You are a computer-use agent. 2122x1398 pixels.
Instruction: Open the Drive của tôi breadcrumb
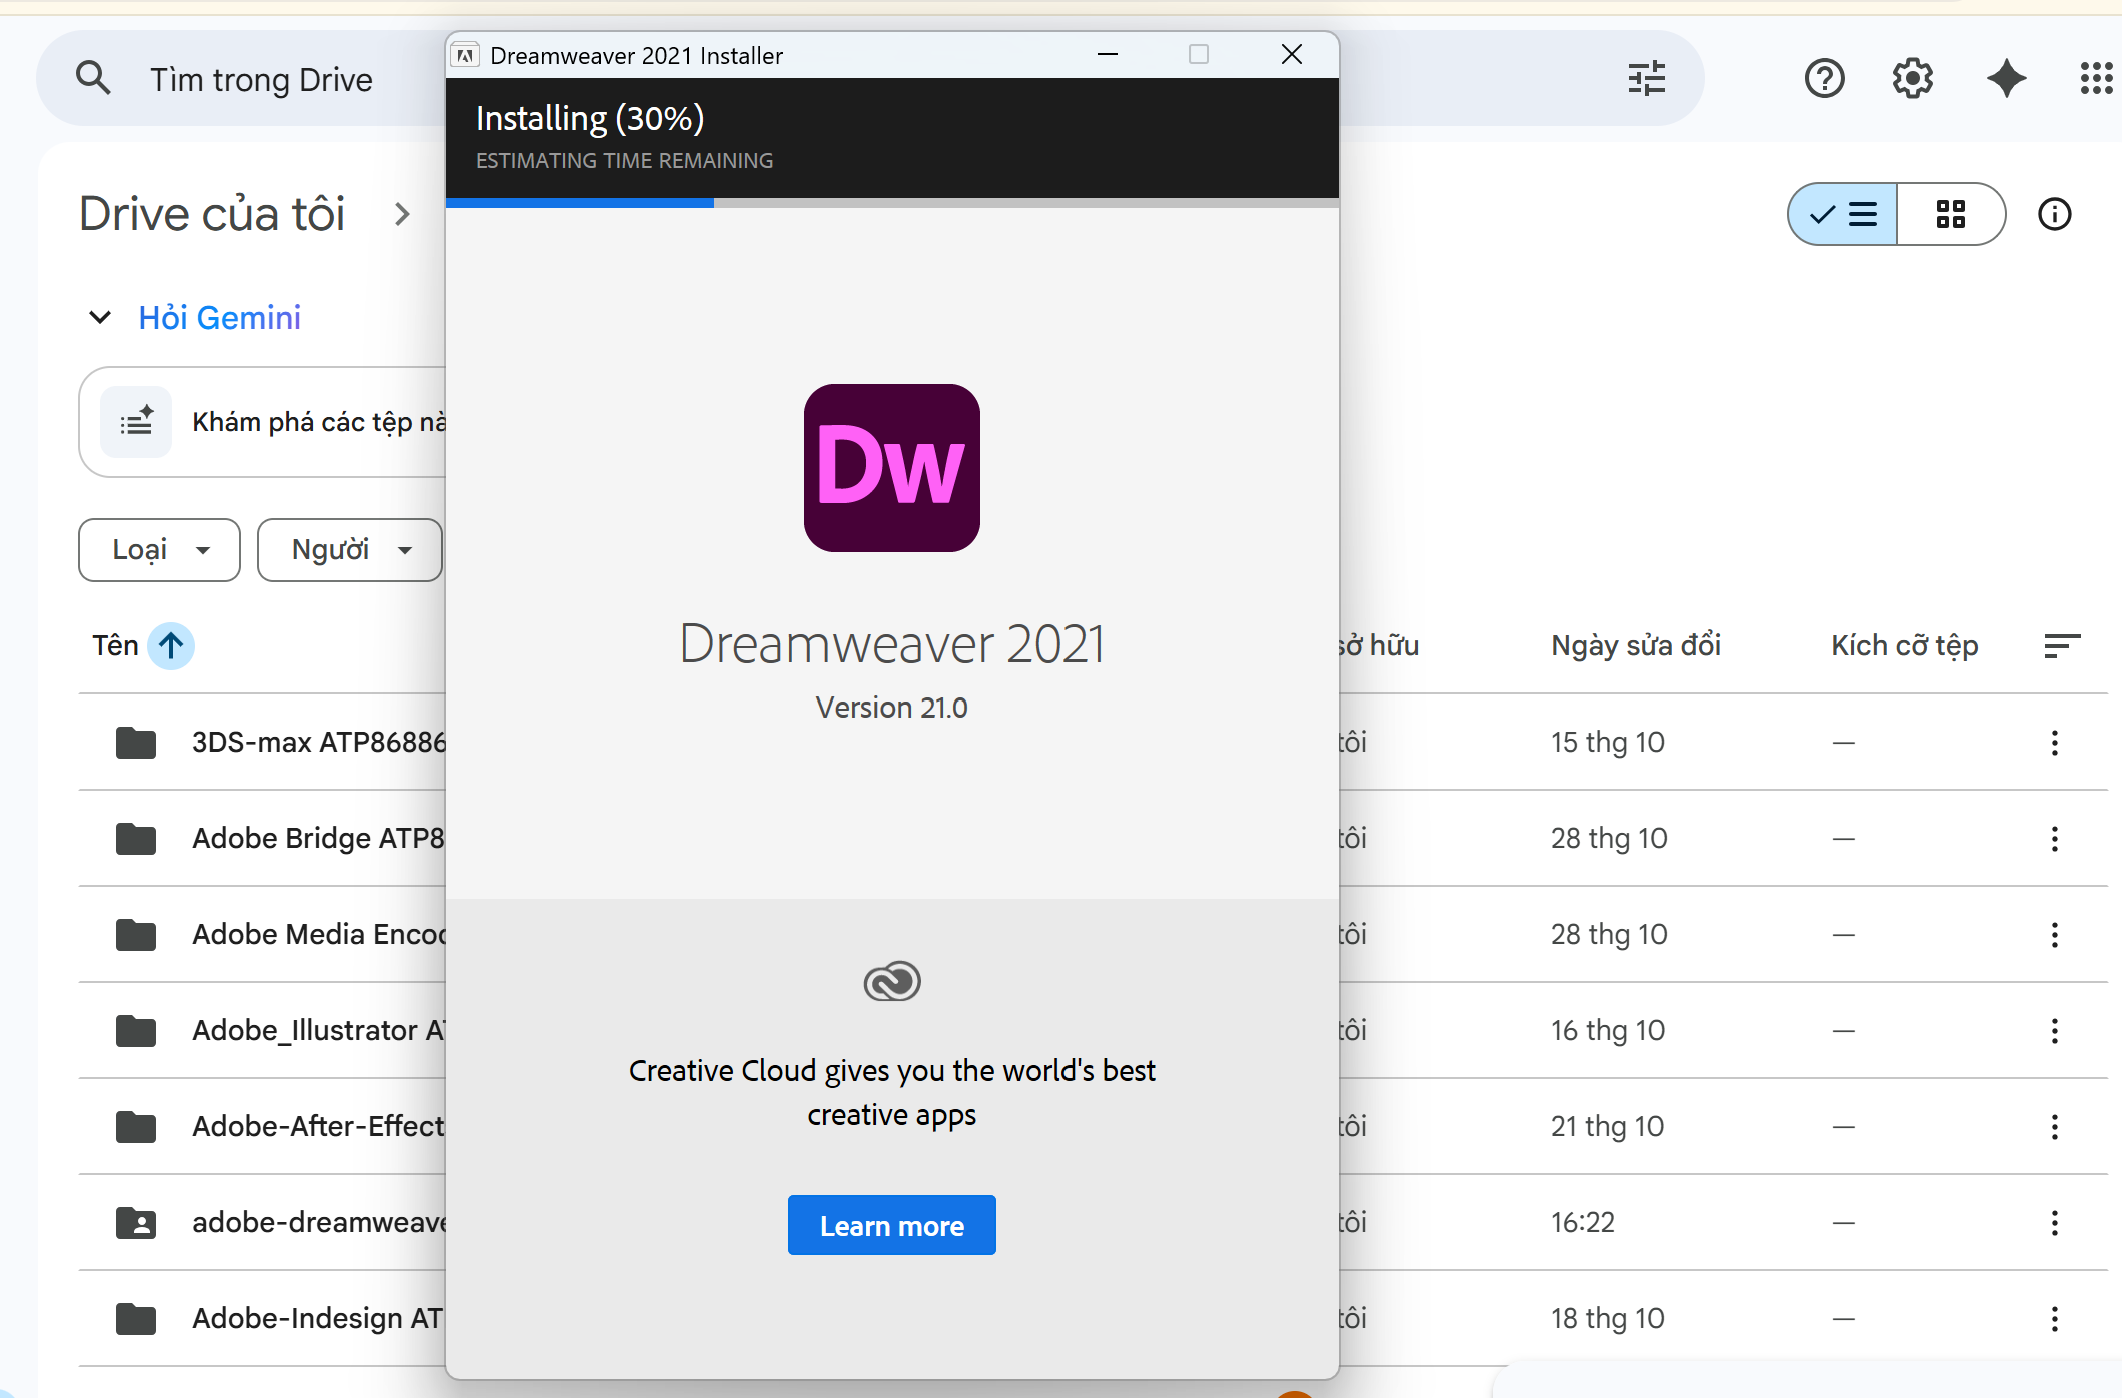[x=212, y=213]
